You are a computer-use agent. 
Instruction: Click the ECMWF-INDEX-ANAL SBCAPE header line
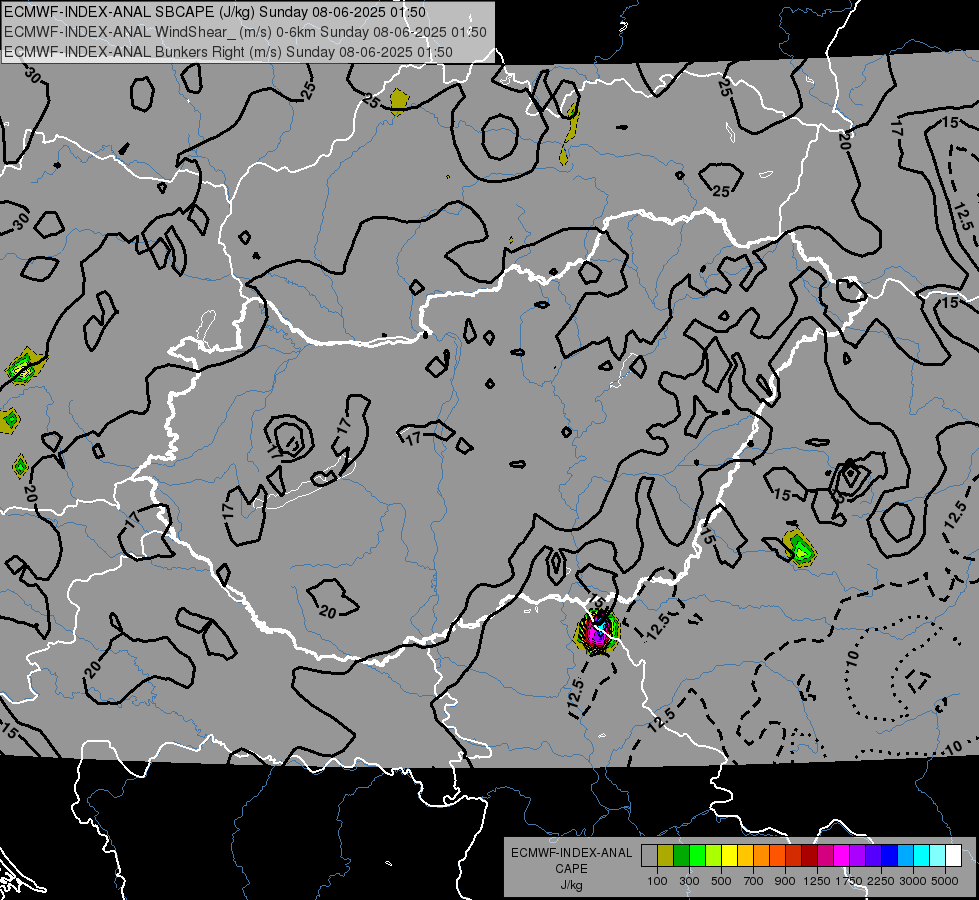tap(215, 12)
